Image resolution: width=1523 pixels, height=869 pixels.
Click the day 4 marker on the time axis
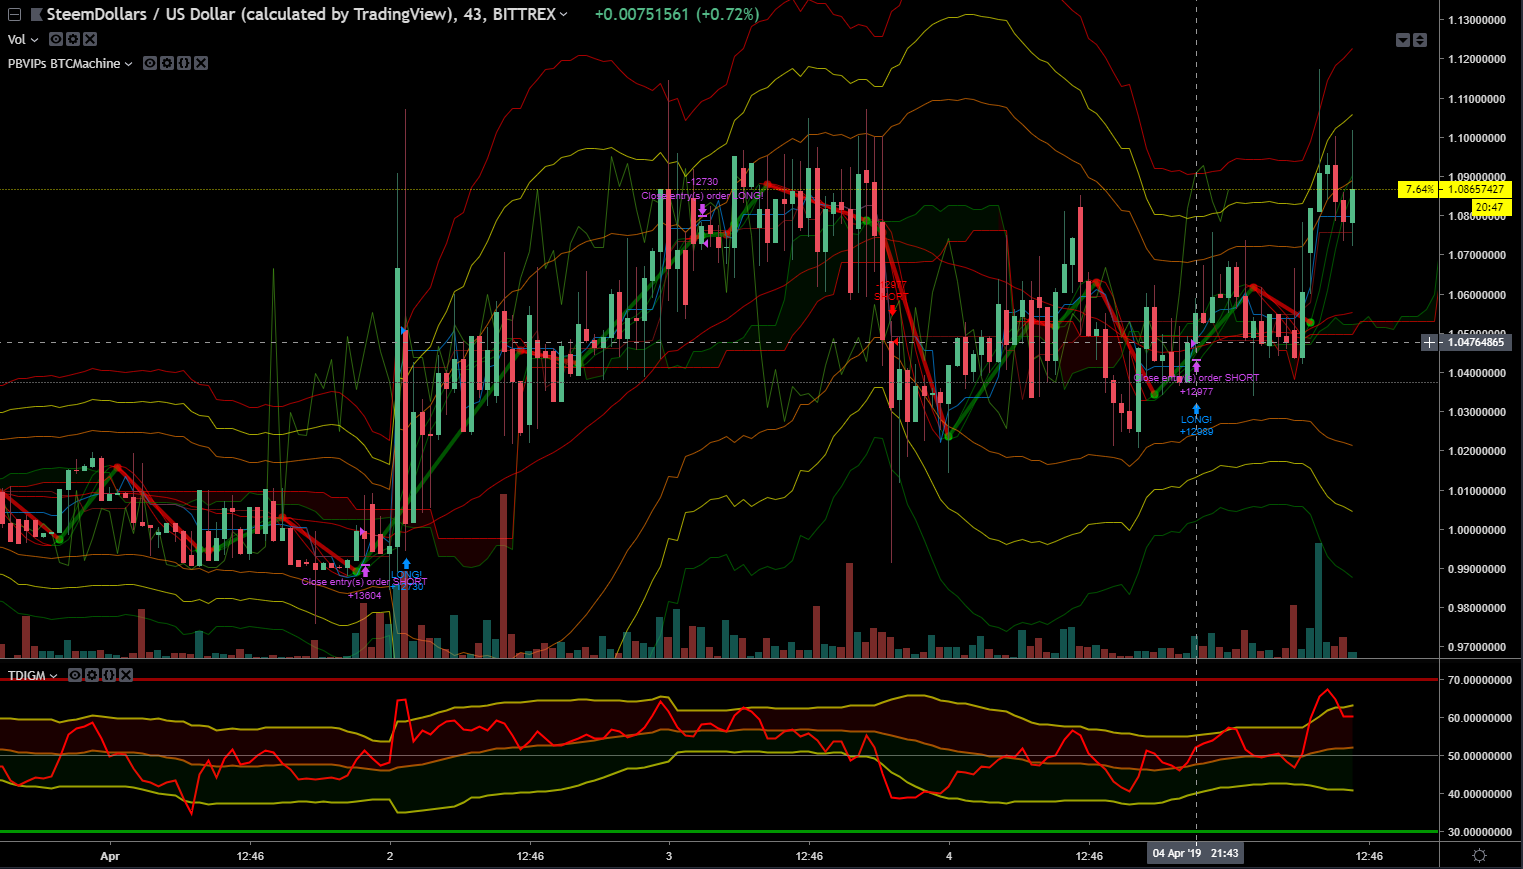949,856
